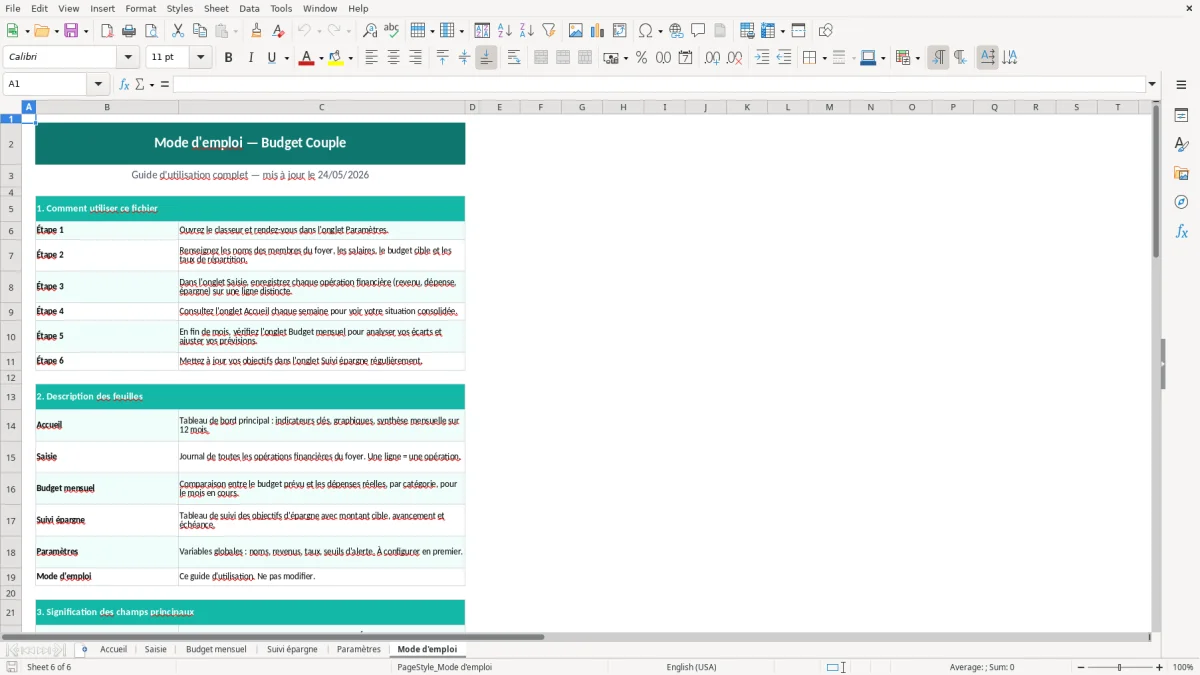The width and height of the screenshot is (1200, 675).
Task: Click the Format as Date icon
Action: point(685,58)
